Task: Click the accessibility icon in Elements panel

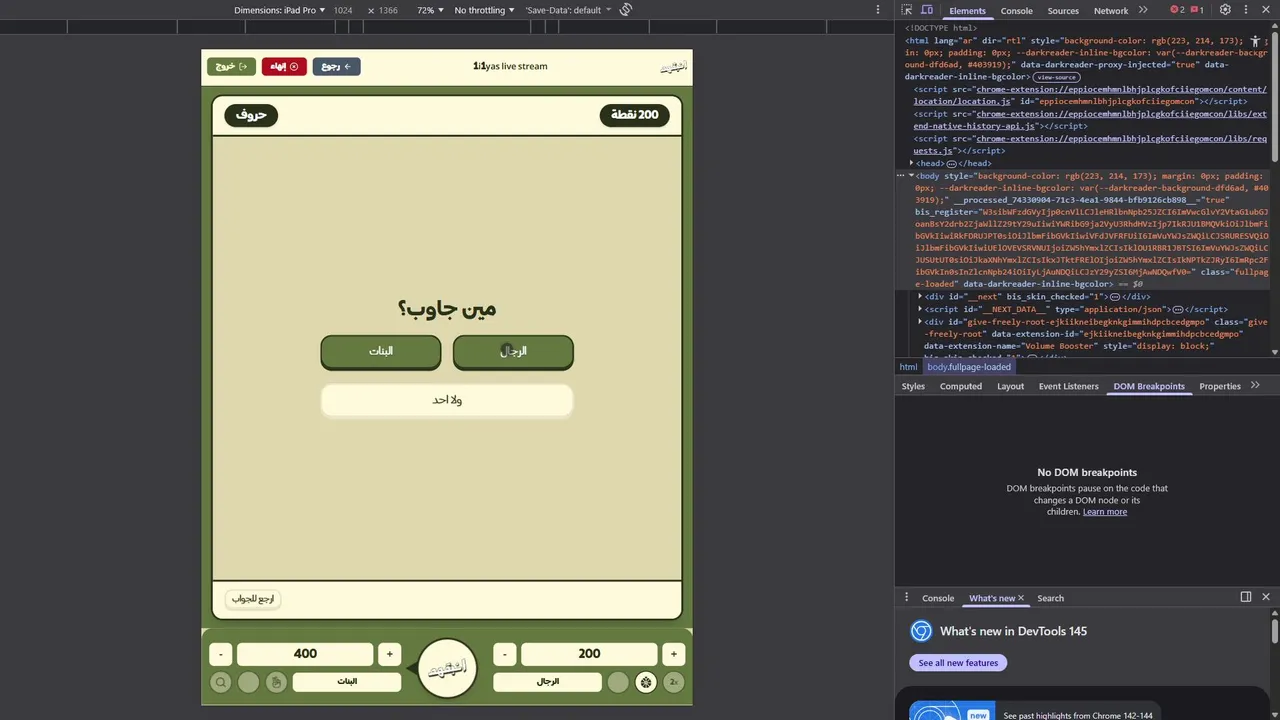Action: pos(1255,42)
